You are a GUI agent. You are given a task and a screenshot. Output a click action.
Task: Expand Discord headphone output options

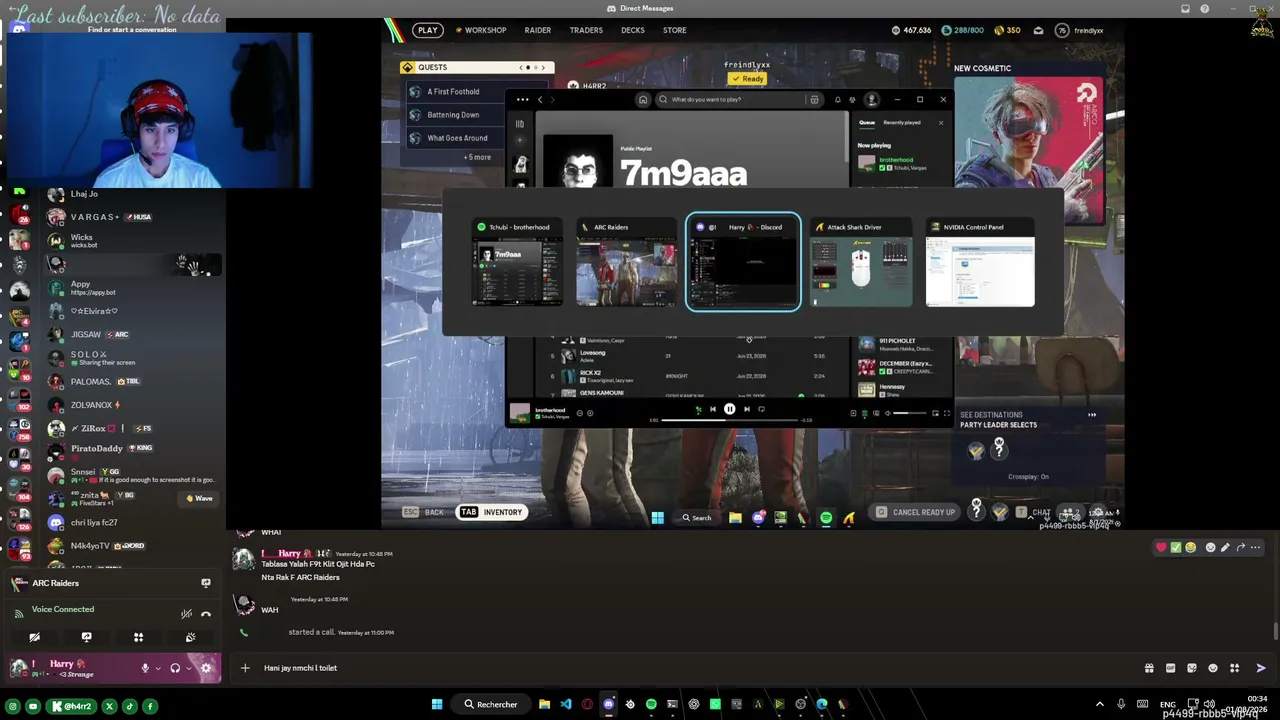[x=187, y=668]
